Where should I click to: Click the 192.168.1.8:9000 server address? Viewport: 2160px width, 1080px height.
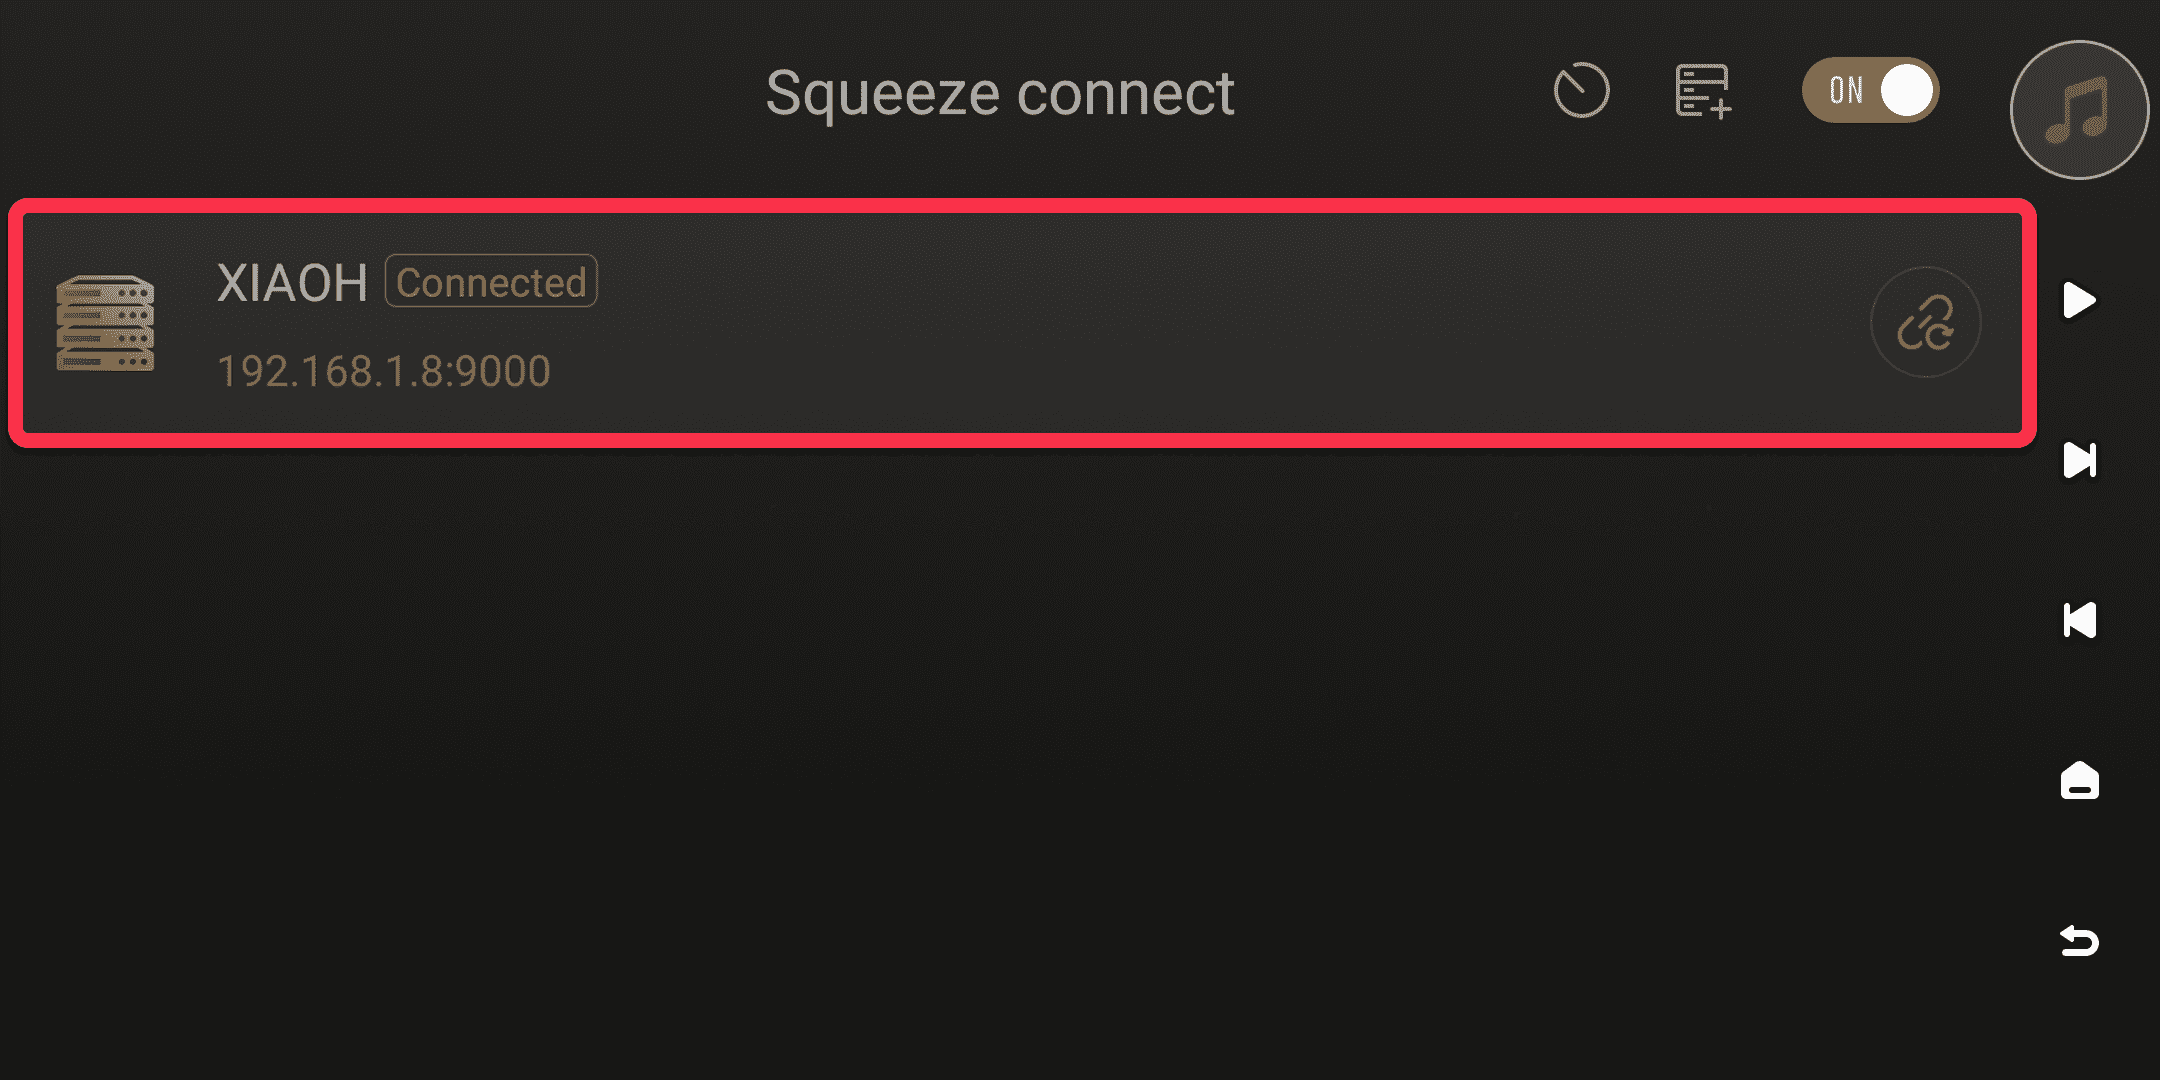click(384, 371)
